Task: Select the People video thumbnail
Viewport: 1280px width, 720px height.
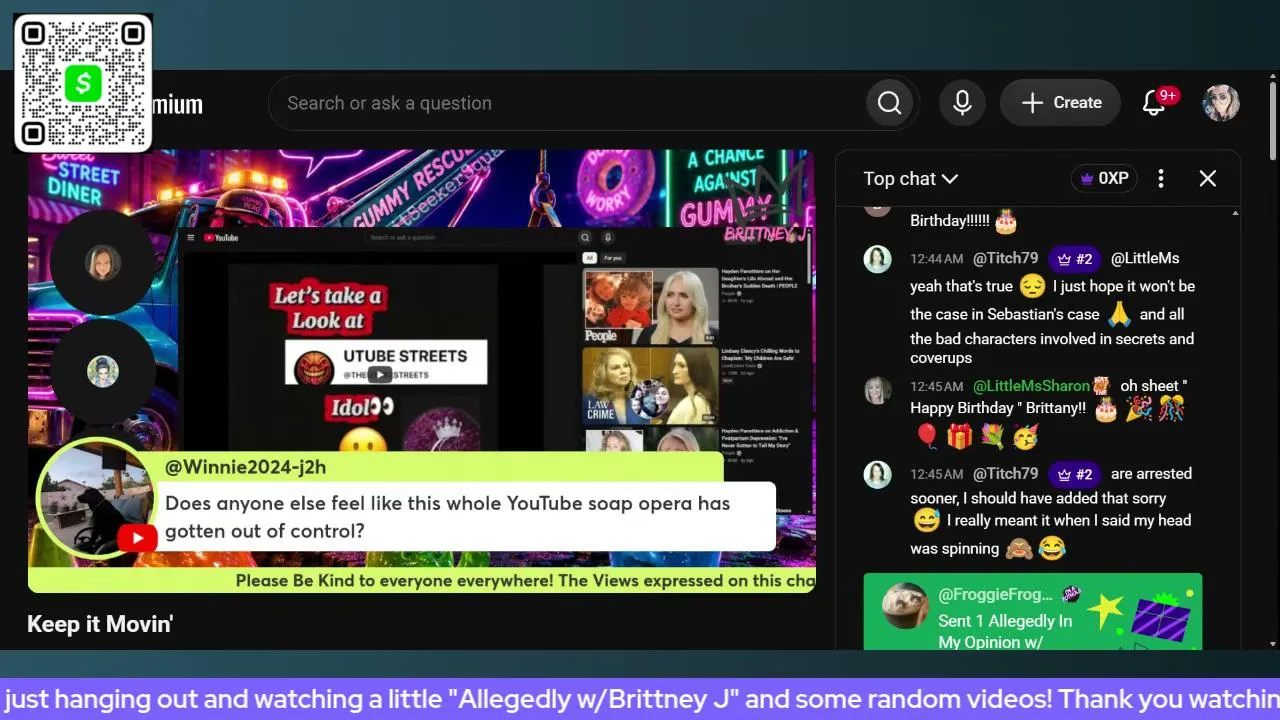Action: (x=651, y=306)
